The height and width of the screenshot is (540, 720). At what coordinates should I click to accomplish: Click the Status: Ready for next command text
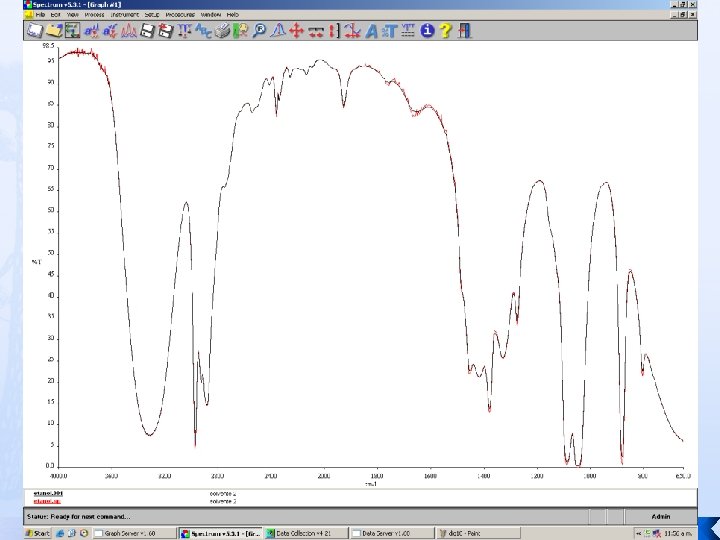[x=79, y=517]
